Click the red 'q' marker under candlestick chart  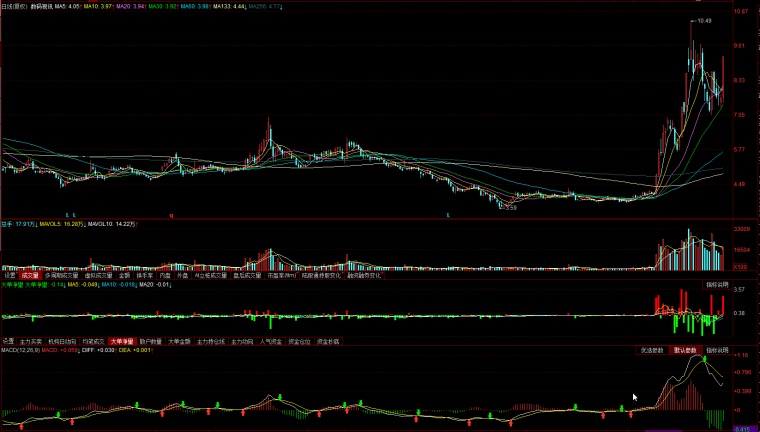point(171,215)
